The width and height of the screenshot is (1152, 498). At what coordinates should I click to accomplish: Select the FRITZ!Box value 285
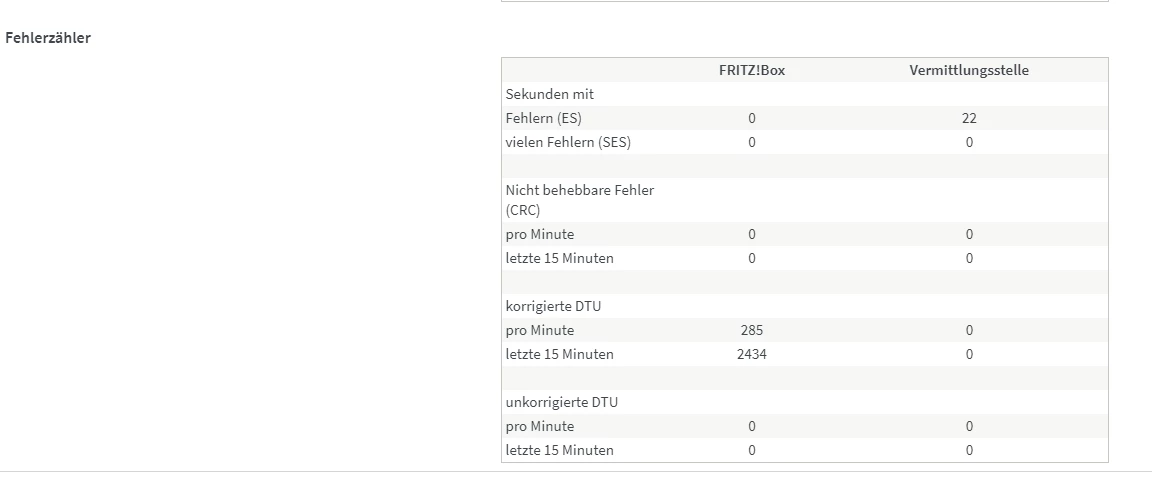click(752, 330)
